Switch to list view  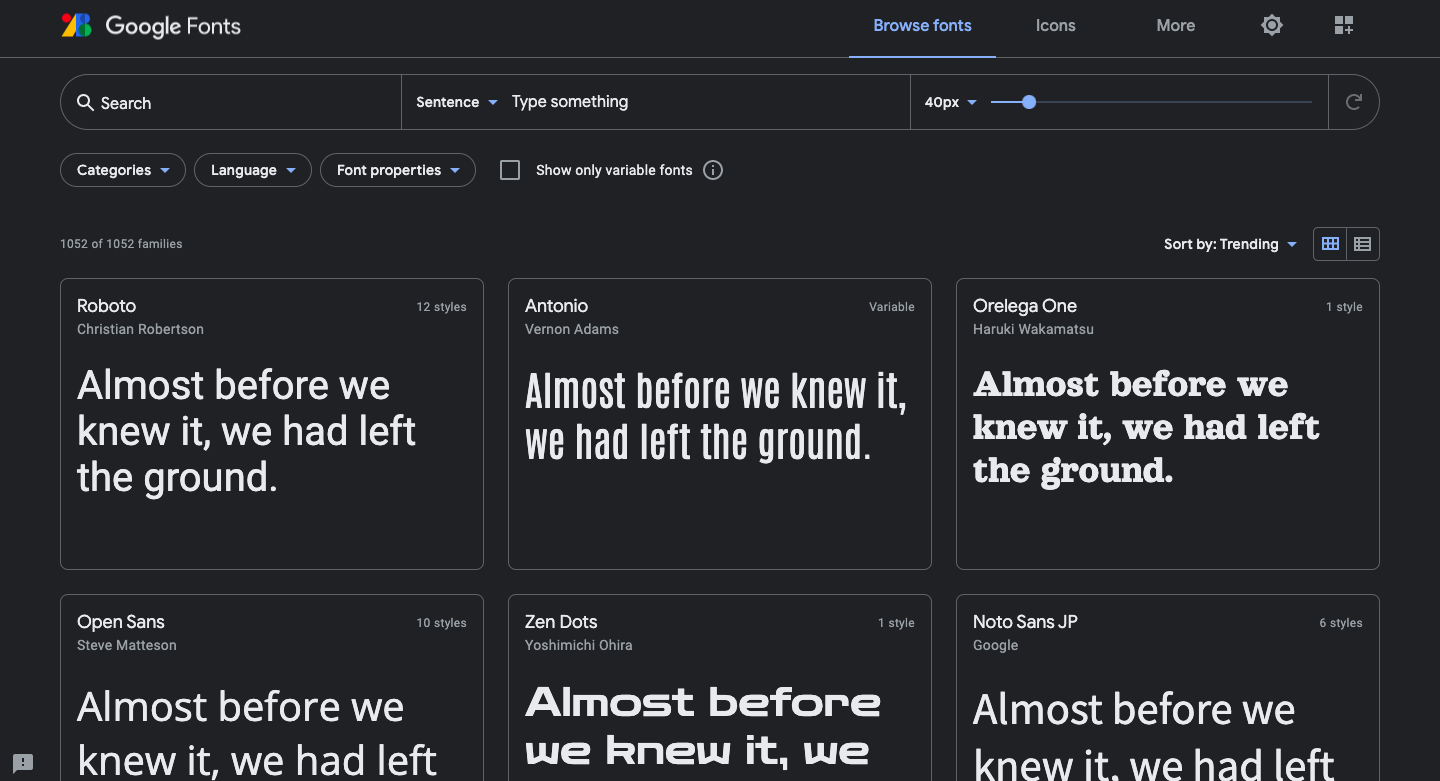click(x=1362, y=244)
